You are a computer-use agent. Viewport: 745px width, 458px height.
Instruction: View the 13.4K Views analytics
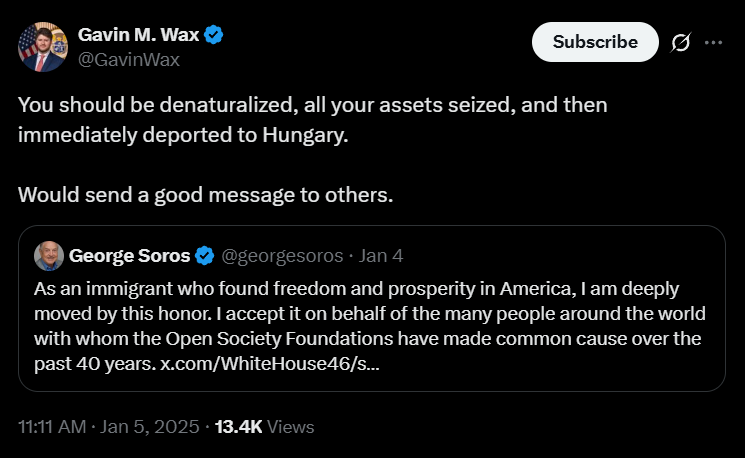pos(264,427)
